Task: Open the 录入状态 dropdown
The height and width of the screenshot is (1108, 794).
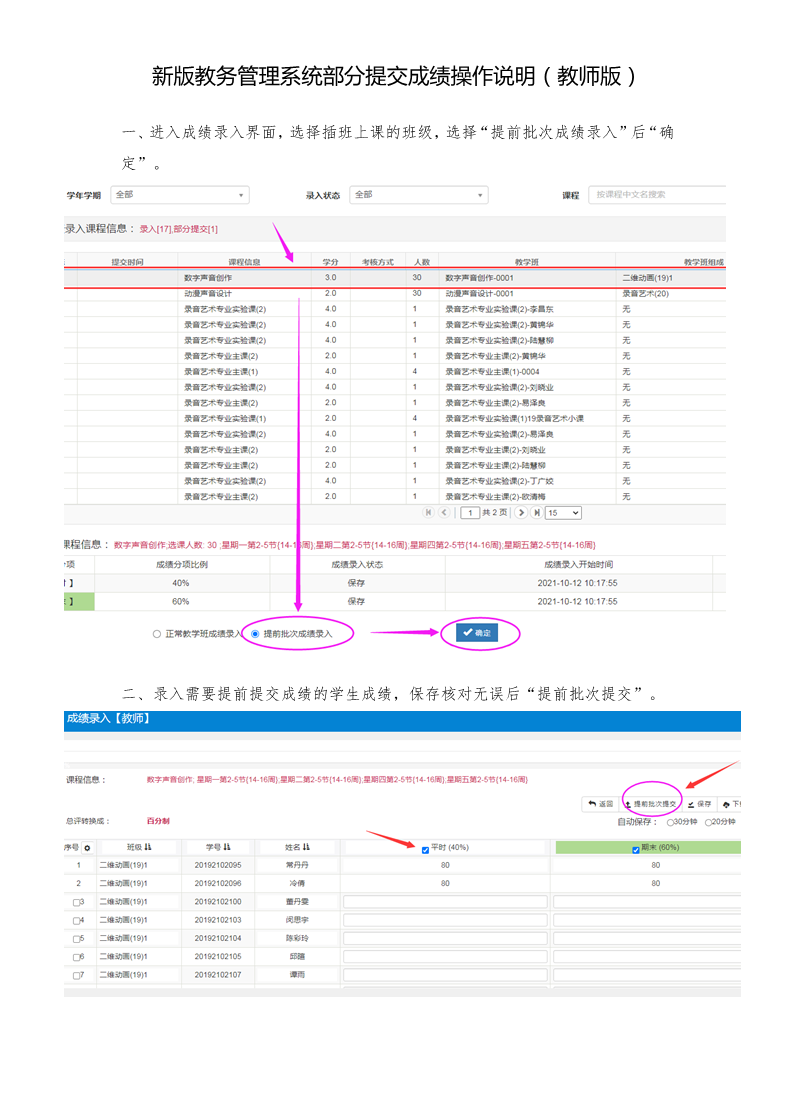Action: 419,195
